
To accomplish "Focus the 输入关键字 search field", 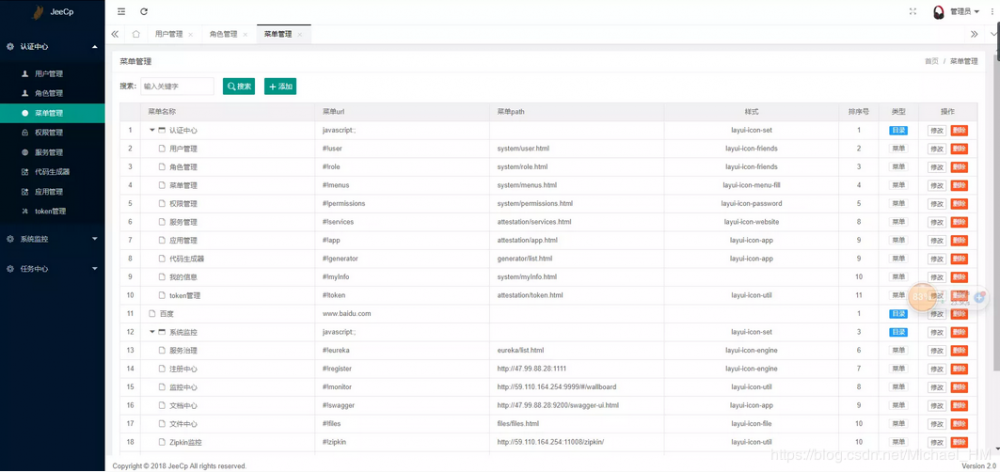I will tap(177, 86).
